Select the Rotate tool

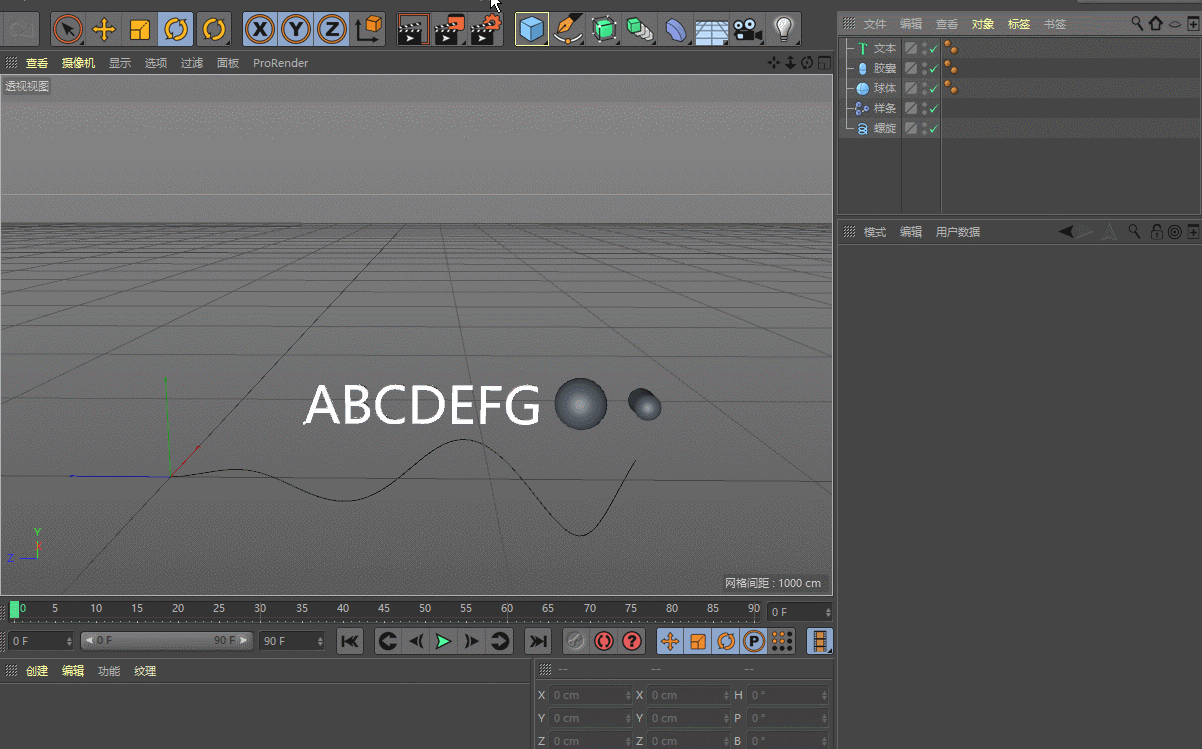[176, 29]
